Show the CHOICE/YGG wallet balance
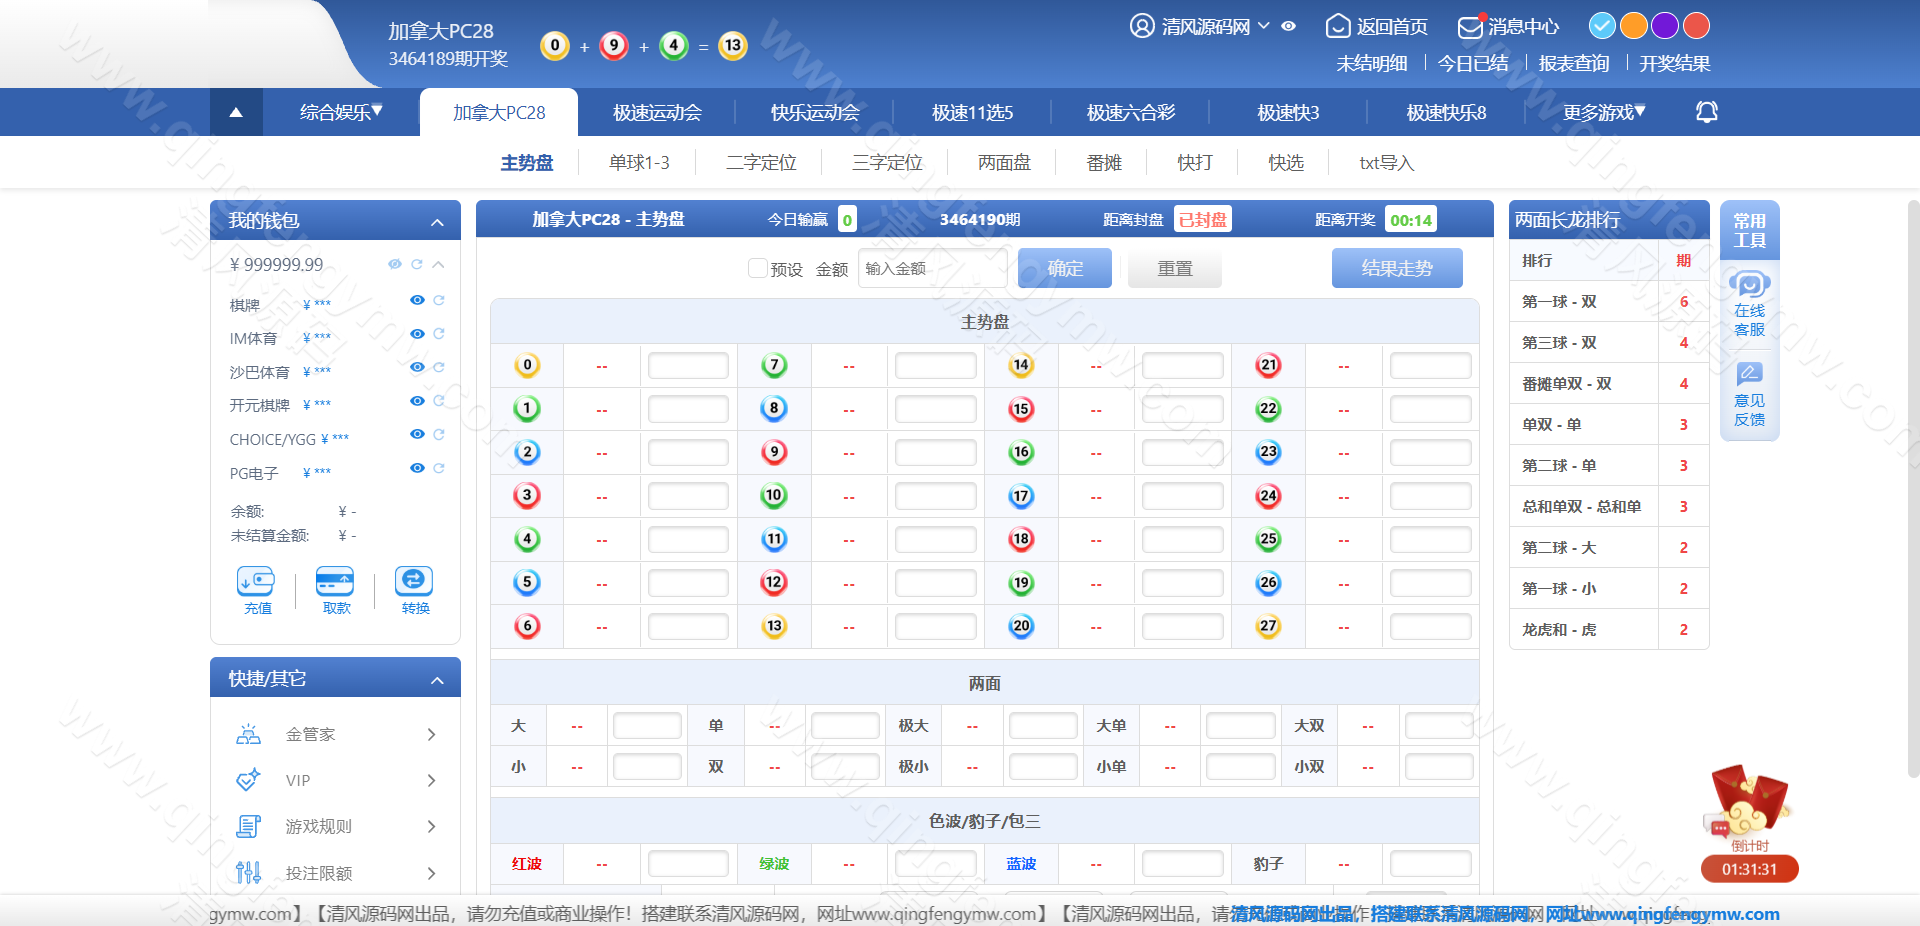This screenshot has height=926, width=1920. (x=417, y=434)
